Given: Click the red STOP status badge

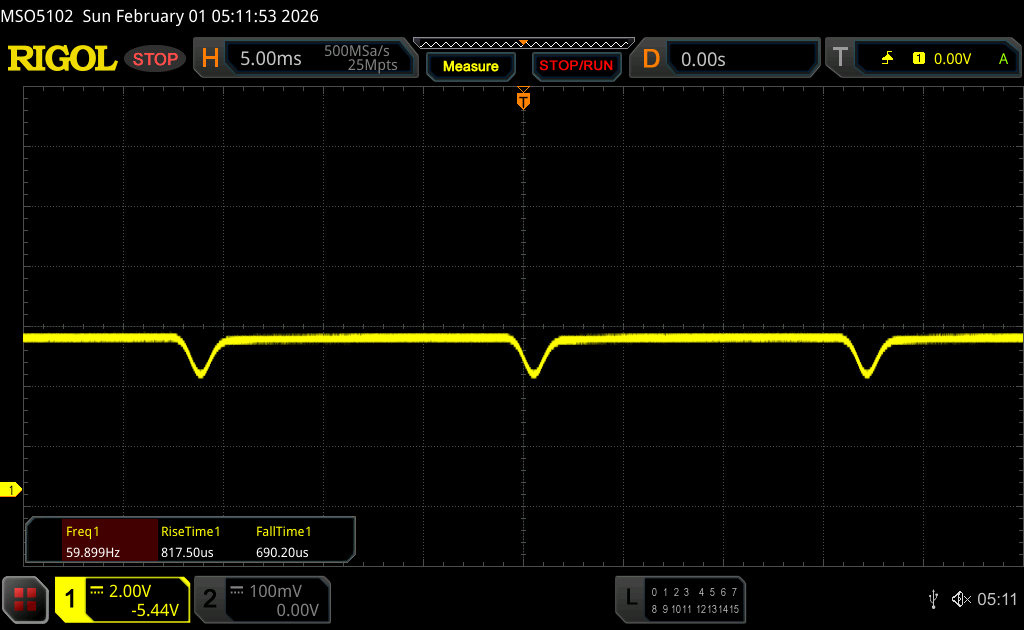Looking at the screenshot, I should tap(155, 59).
